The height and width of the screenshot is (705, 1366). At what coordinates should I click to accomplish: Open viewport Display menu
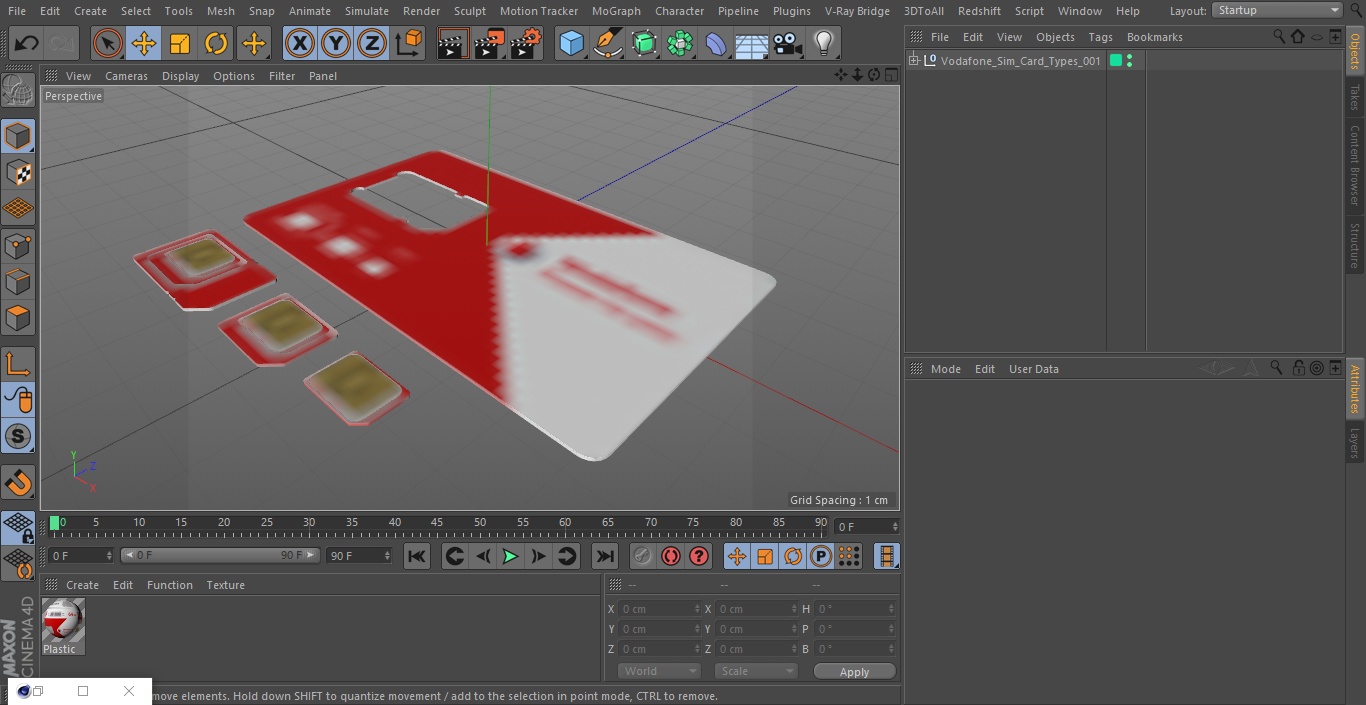180,76
